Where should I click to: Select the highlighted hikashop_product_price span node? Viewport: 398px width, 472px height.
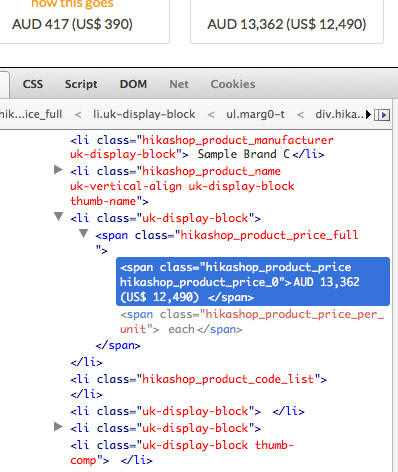coord(253,282)
